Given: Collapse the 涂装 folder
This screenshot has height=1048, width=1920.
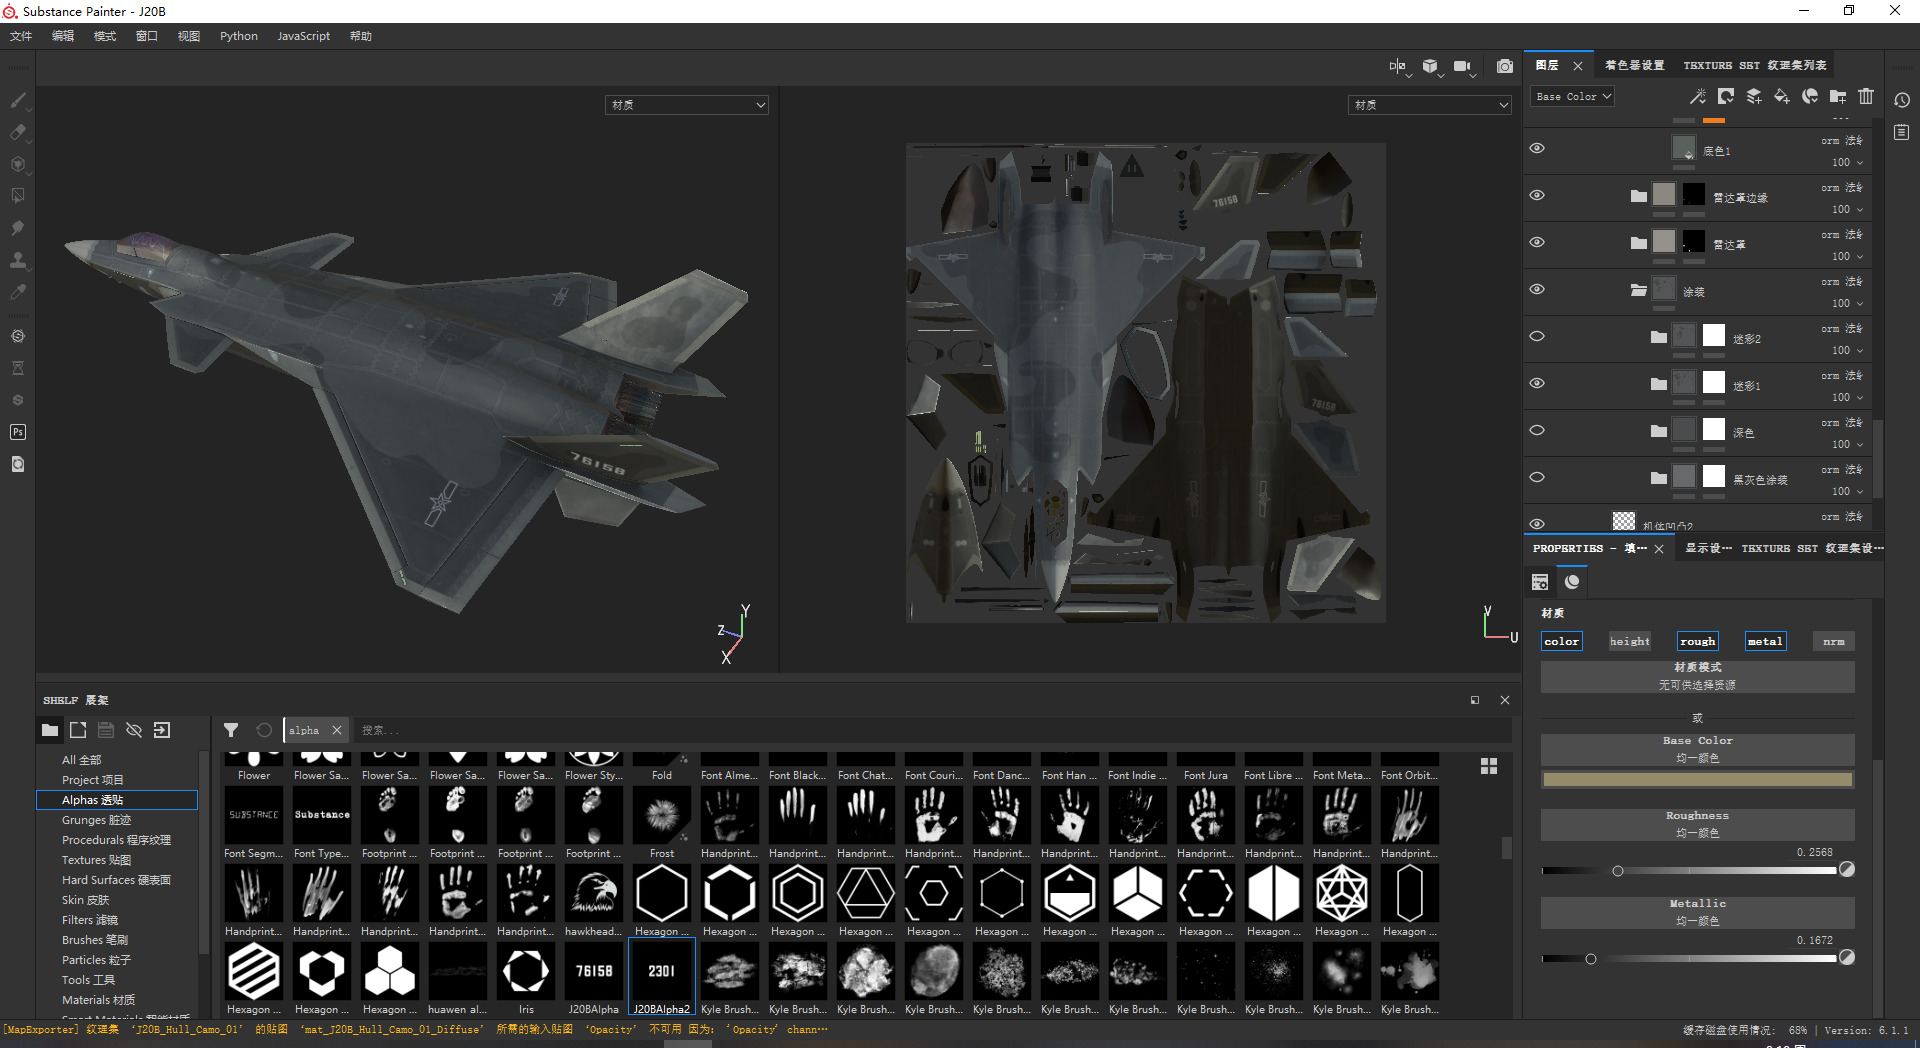Looking at the screenshot, I should coord(1638,290).
